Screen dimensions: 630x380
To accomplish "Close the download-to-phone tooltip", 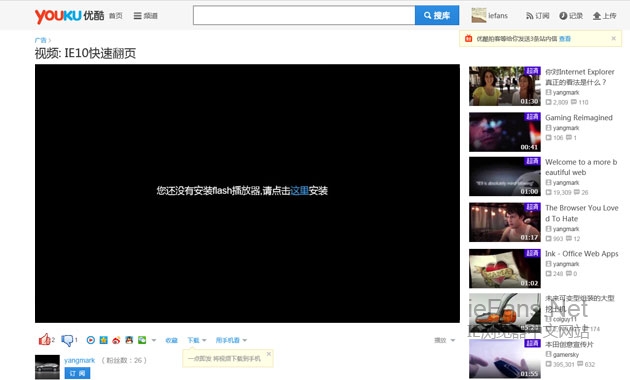I will point(268,354).
